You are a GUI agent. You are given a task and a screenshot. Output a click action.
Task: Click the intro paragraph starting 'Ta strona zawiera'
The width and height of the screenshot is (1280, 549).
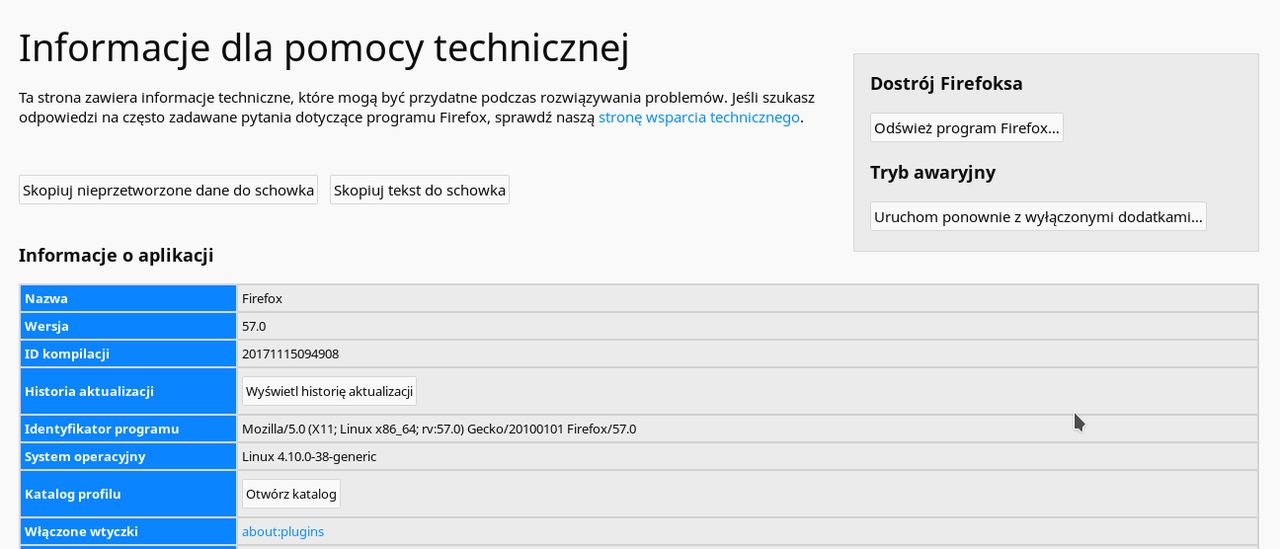pyautogui.click(x=417, y=107)
